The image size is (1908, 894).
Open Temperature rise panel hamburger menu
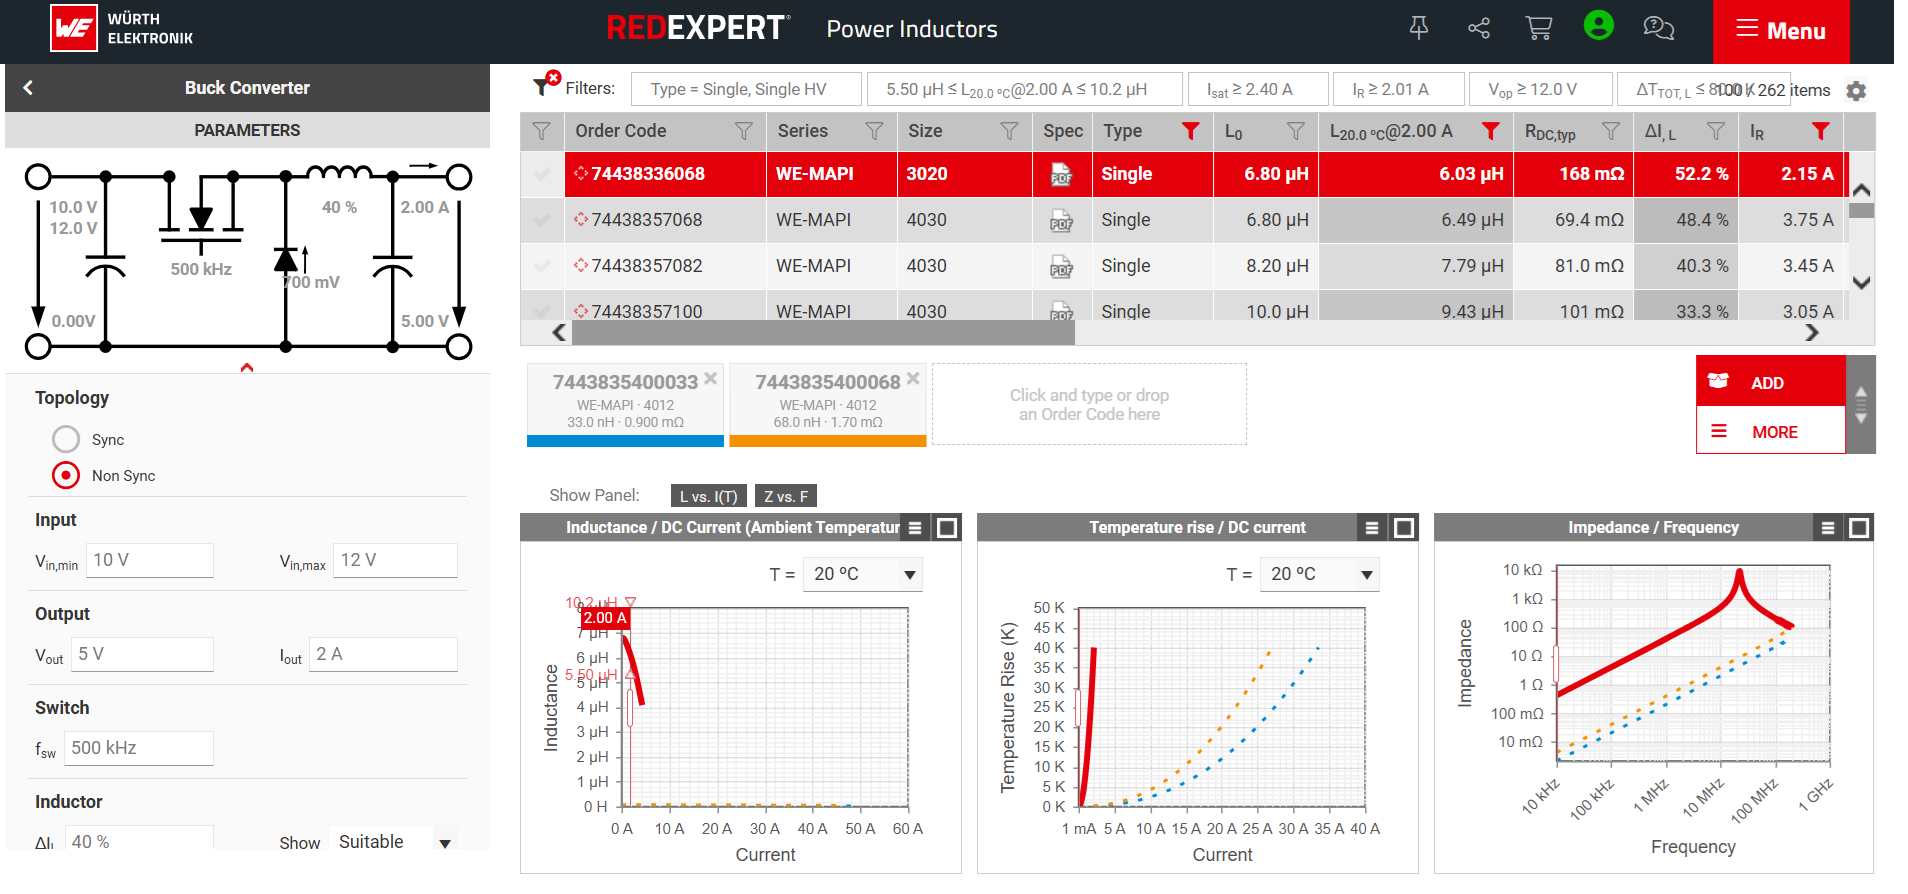click(1371, 528)
